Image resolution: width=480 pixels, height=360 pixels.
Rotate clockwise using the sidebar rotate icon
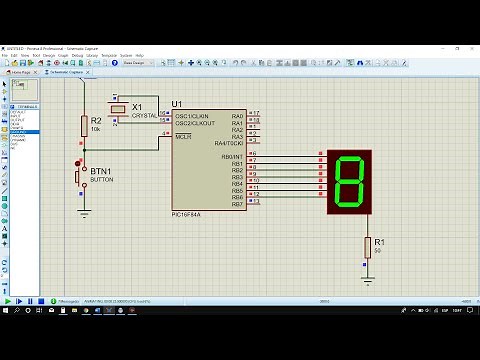pos(4,262)
